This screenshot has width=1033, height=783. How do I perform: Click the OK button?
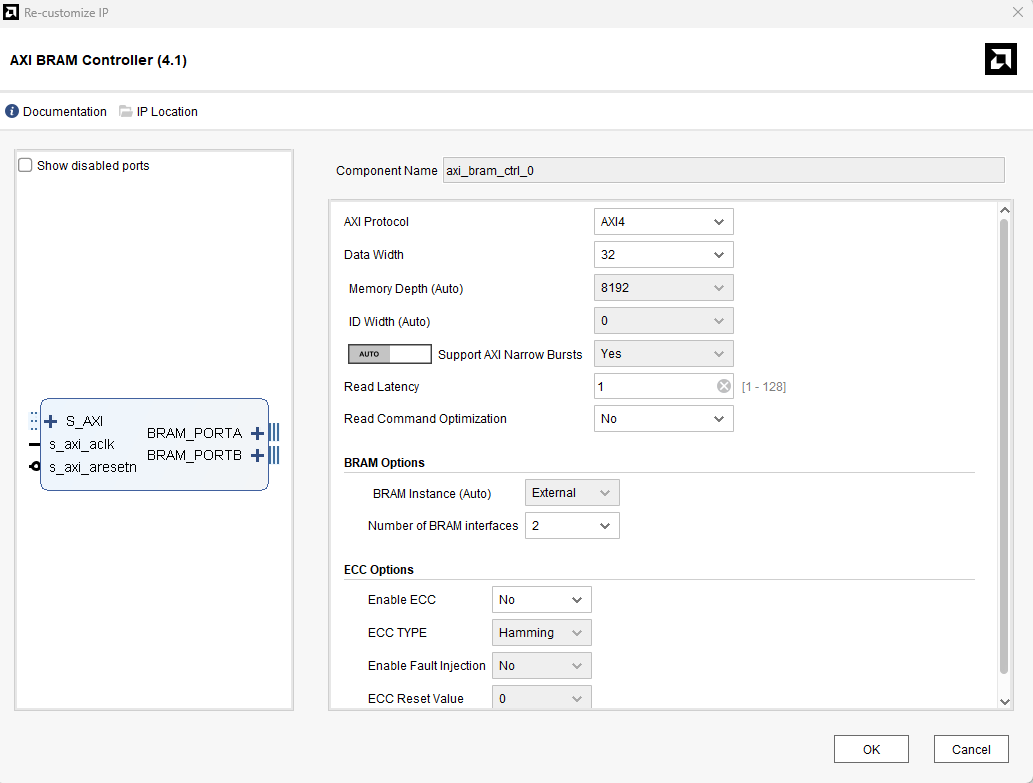point(871,749)
